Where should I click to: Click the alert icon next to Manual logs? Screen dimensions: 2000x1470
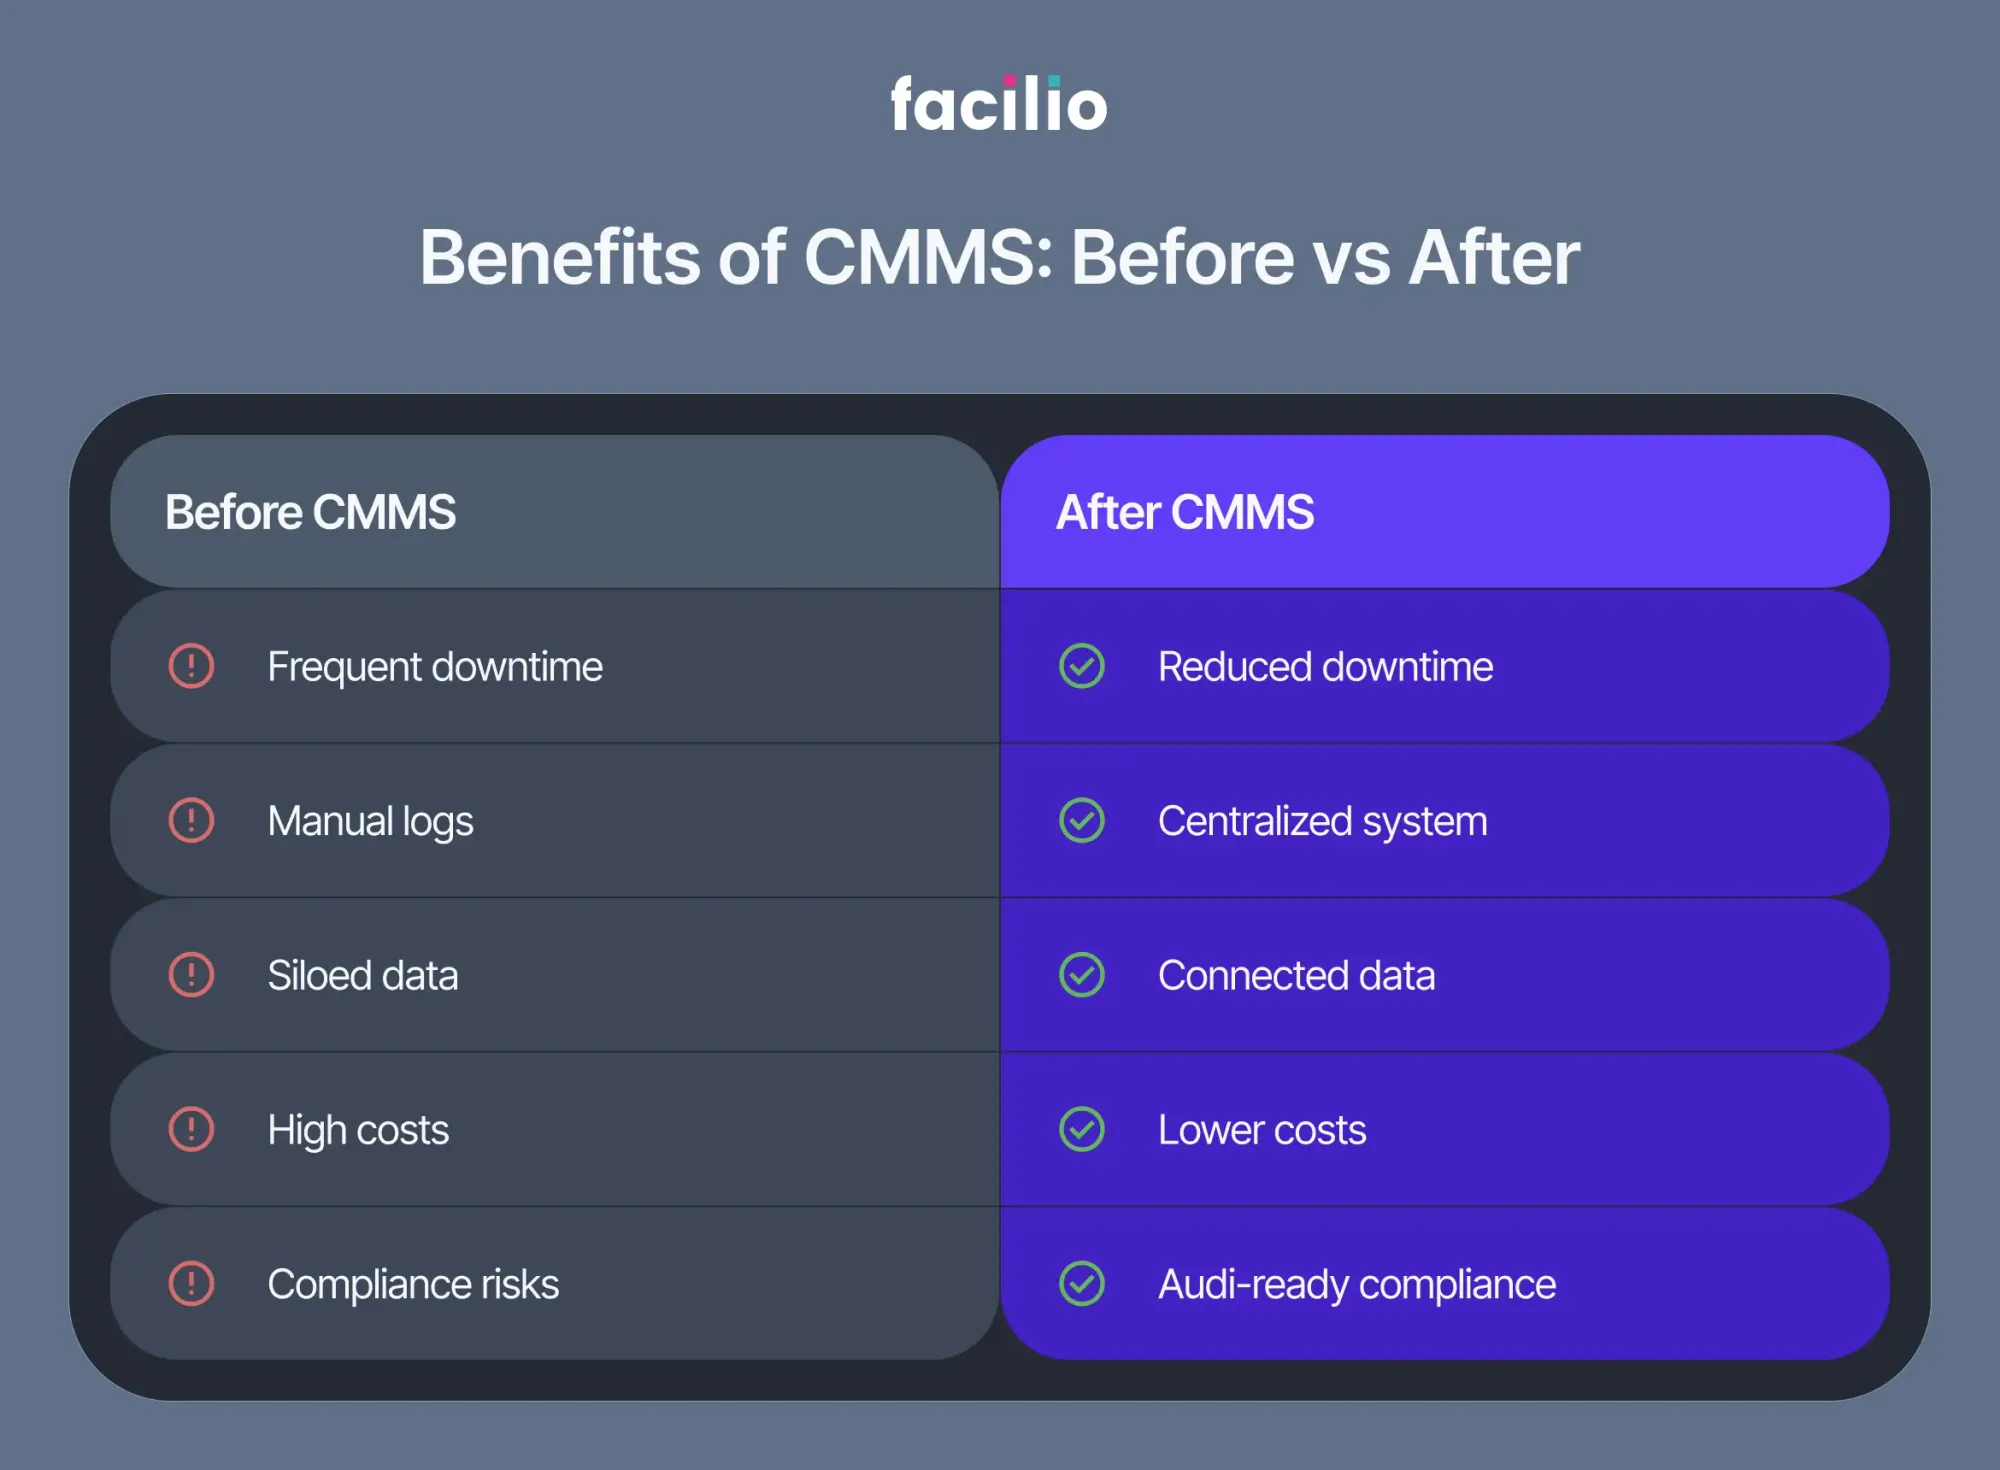point(191,821)
